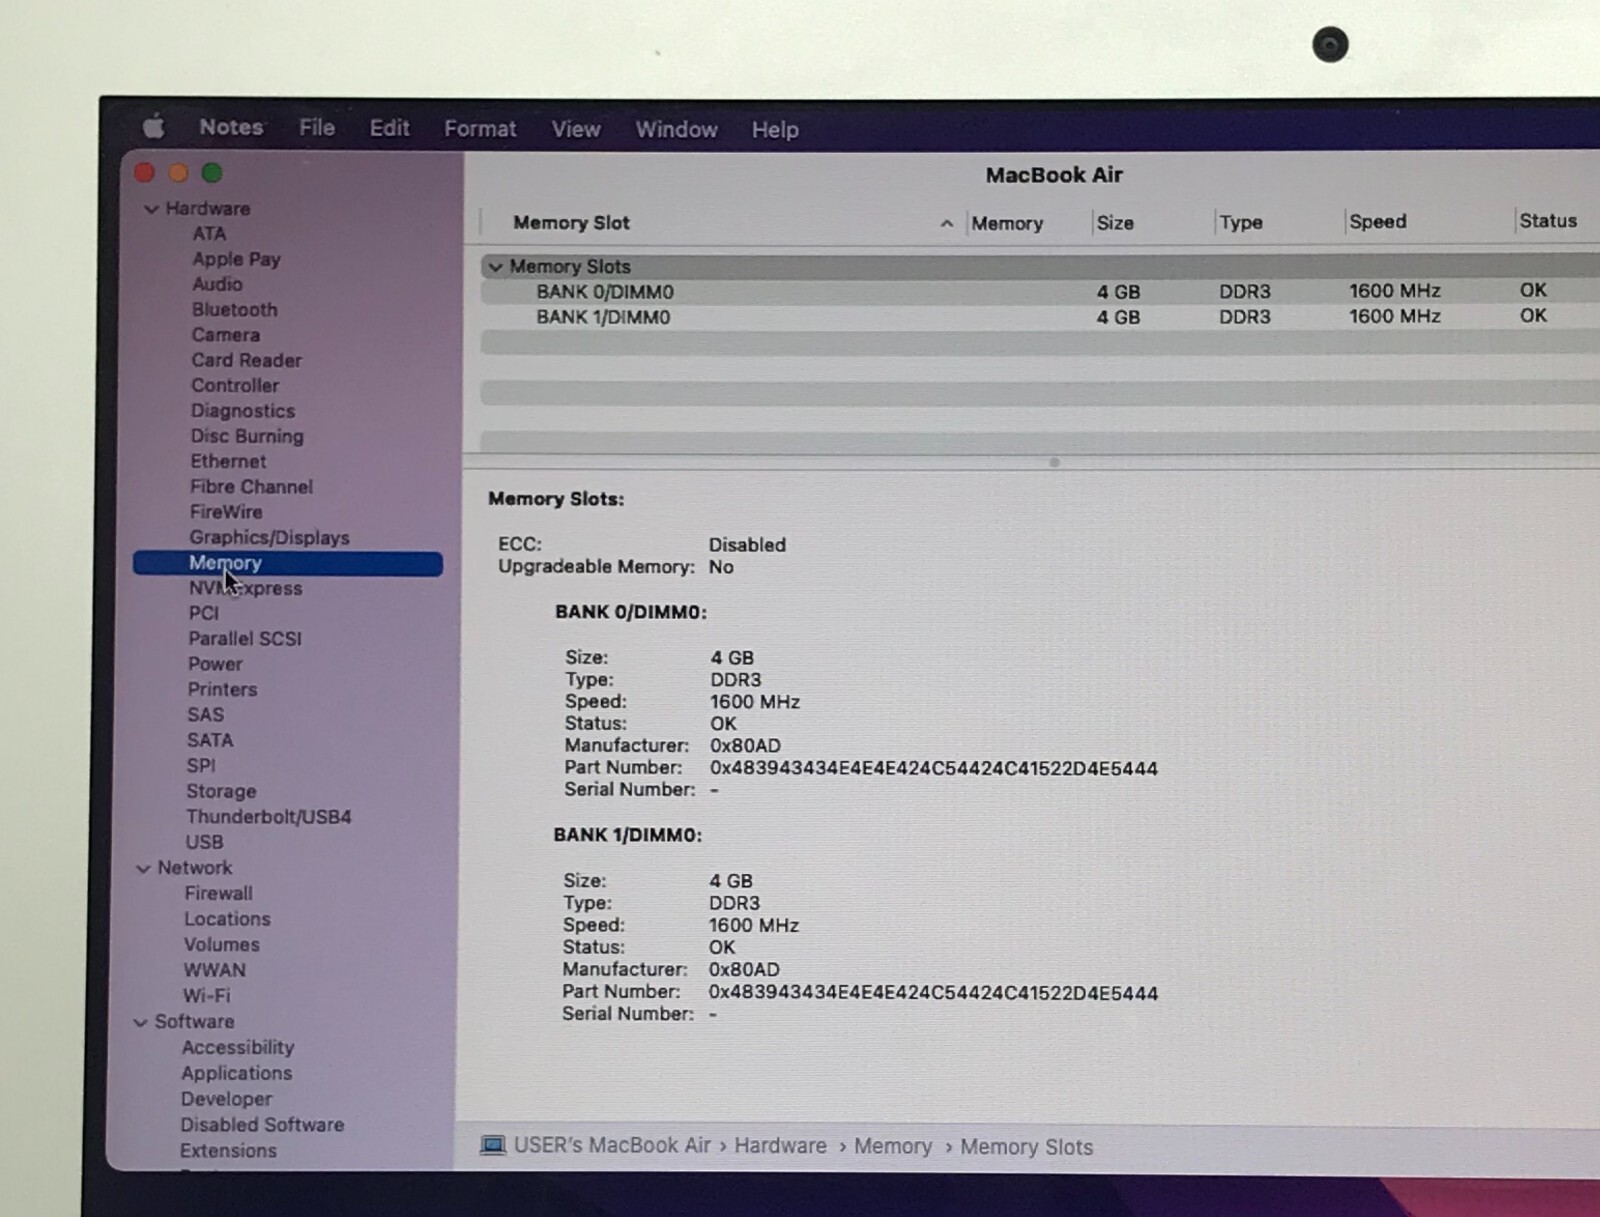This screenshot has height=1217, width=1600.
Task: Select Wi-Fi in the sidebar
Action: click(206, 996)
